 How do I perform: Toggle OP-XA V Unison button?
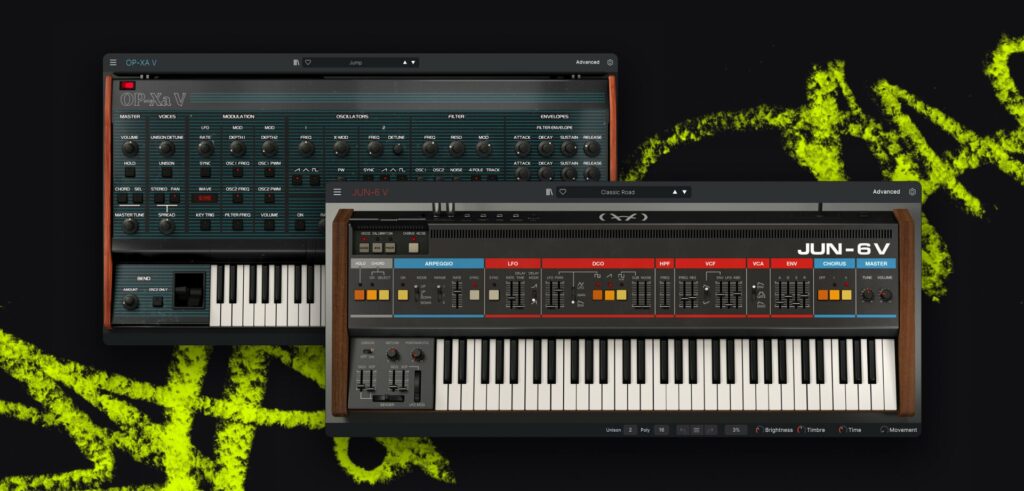coord(167,172)
